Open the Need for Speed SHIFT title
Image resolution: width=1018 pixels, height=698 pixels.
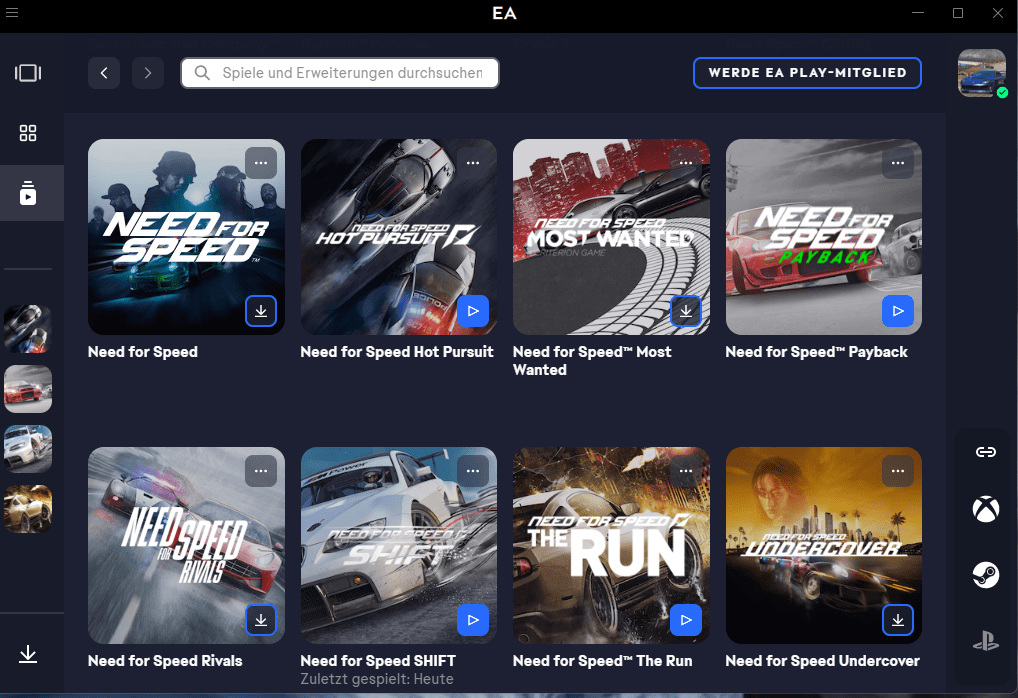[378, 661]
